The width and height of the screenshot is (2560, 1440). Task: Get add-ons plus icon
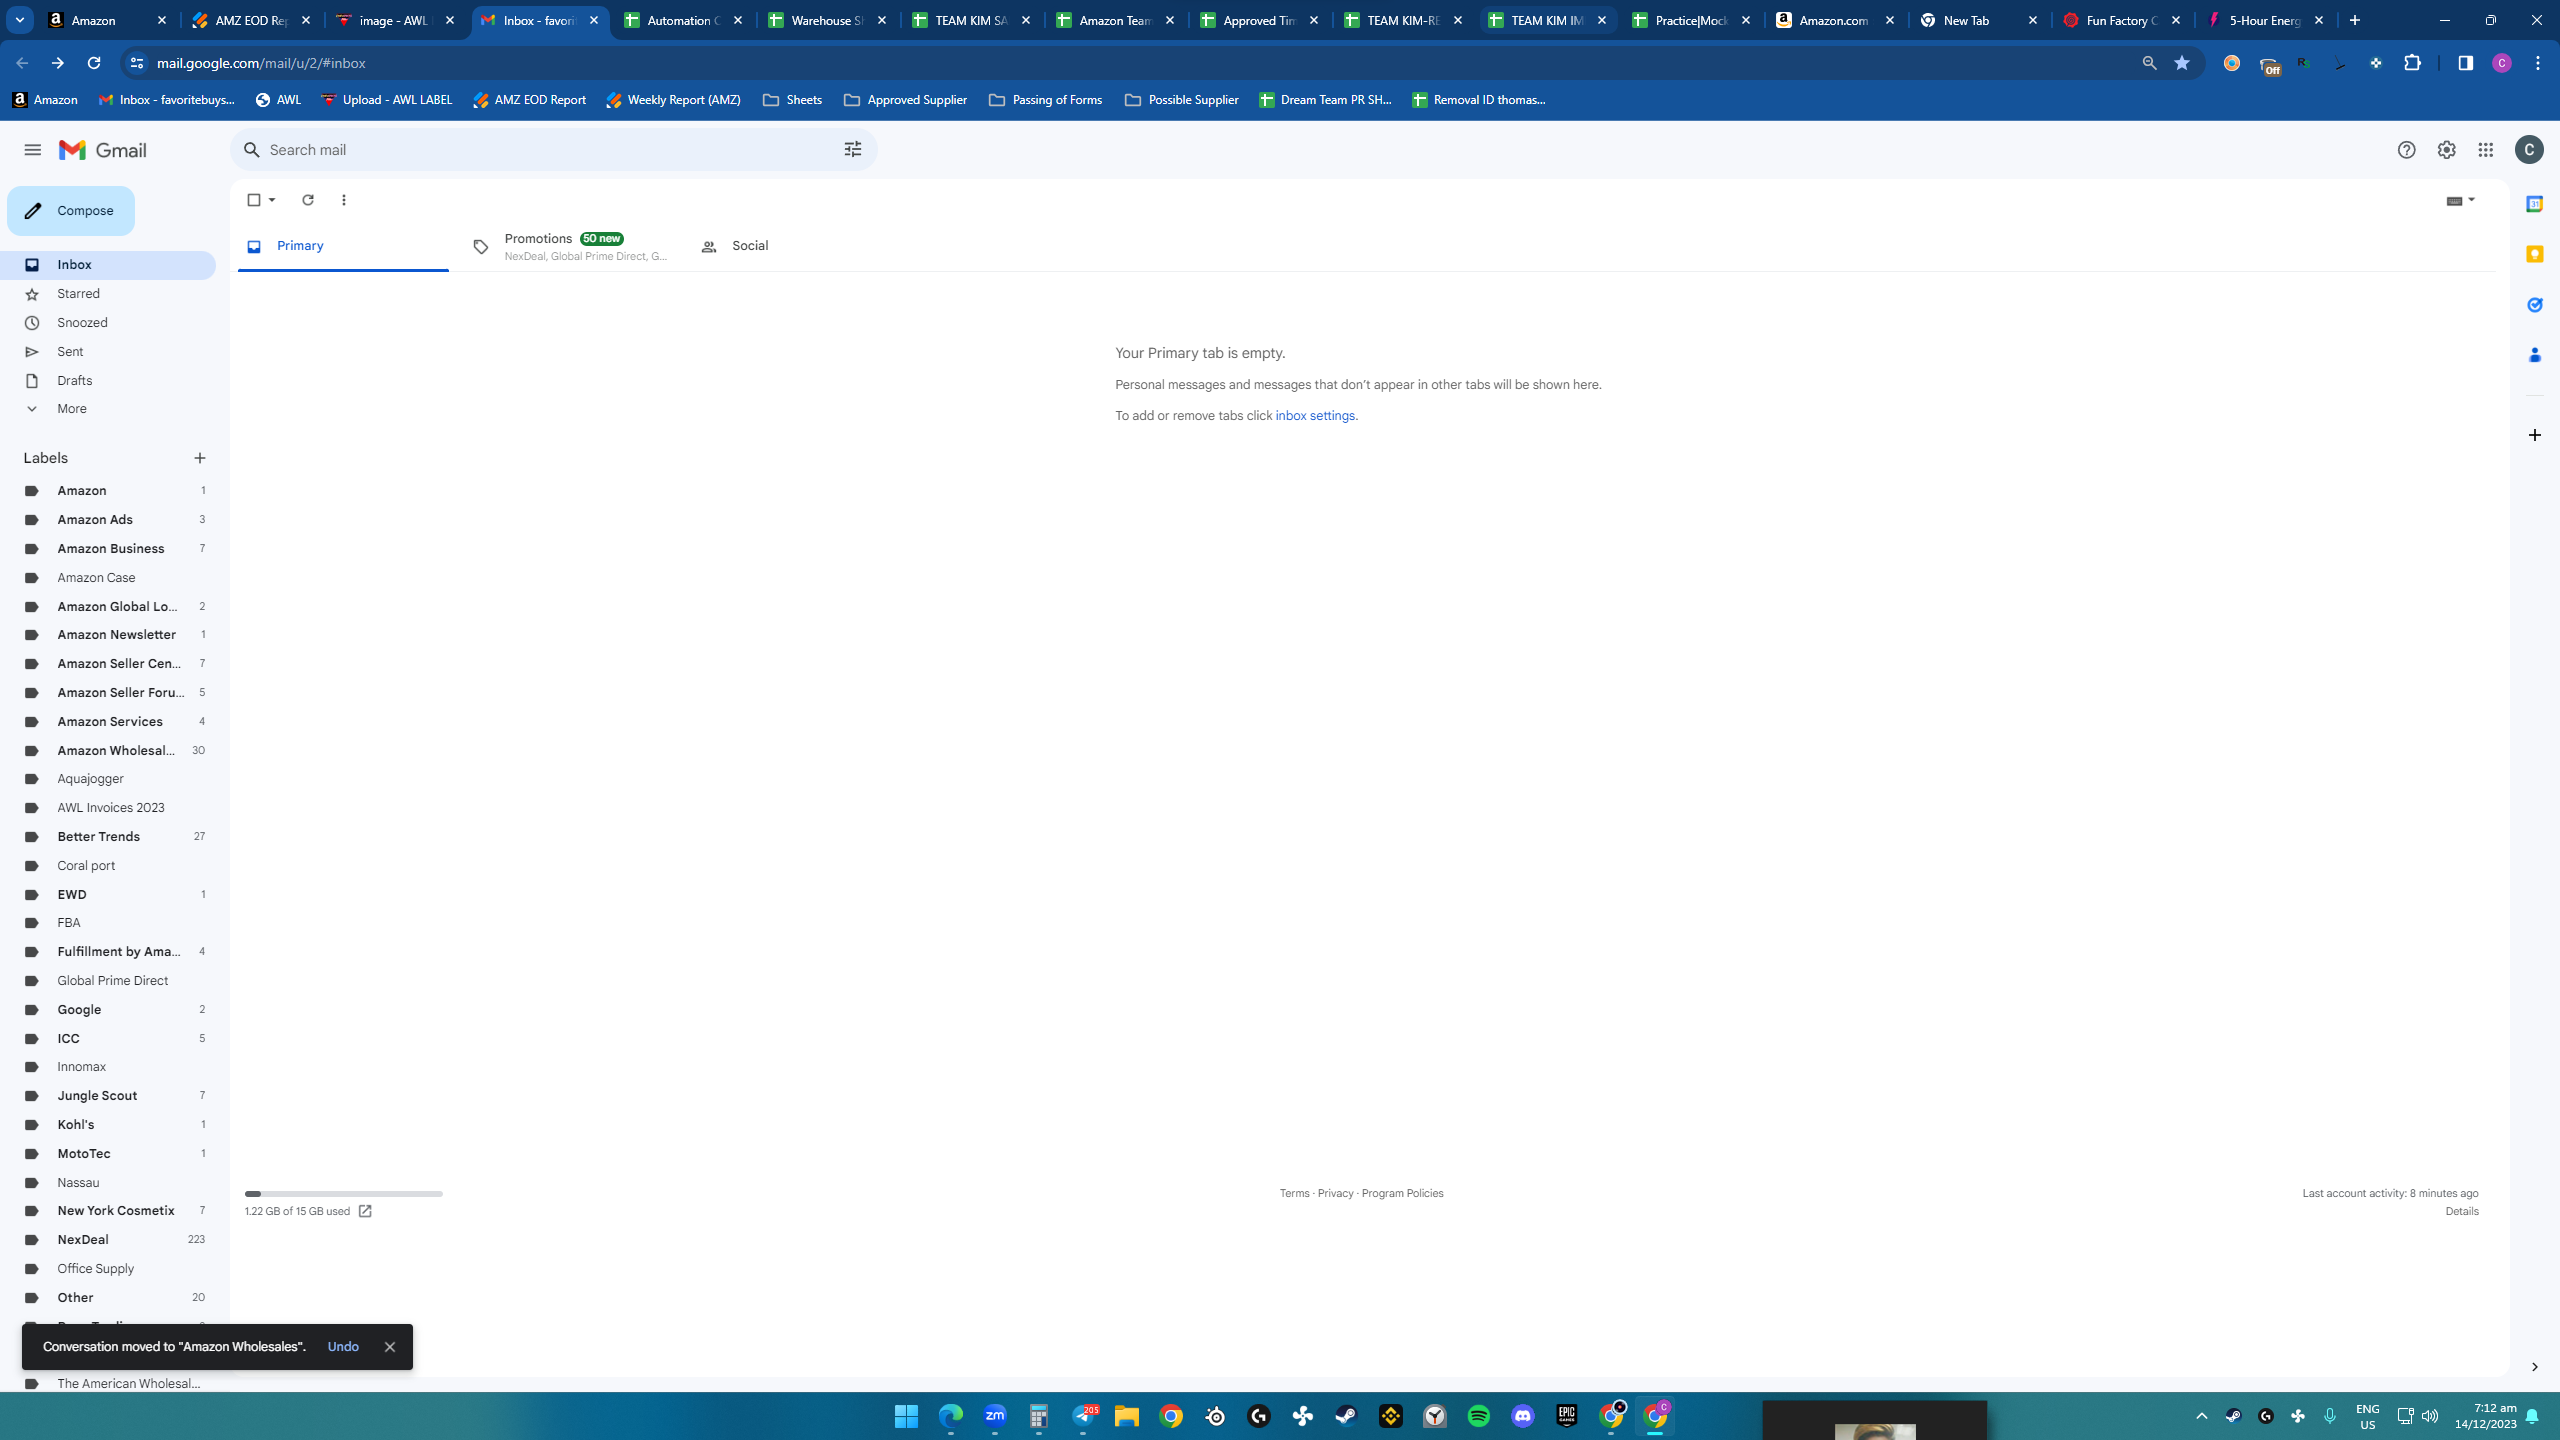2534,435
